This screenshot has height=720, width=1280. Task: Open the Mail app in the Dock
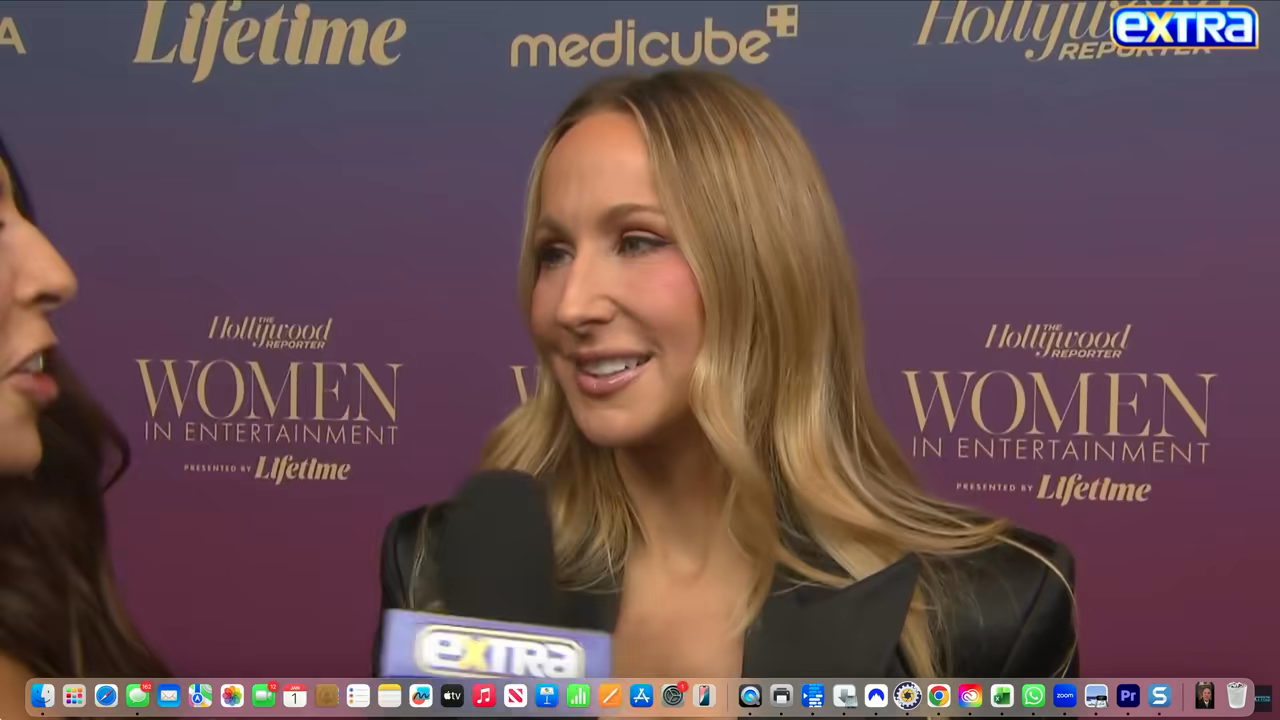[x=169, y=696]
